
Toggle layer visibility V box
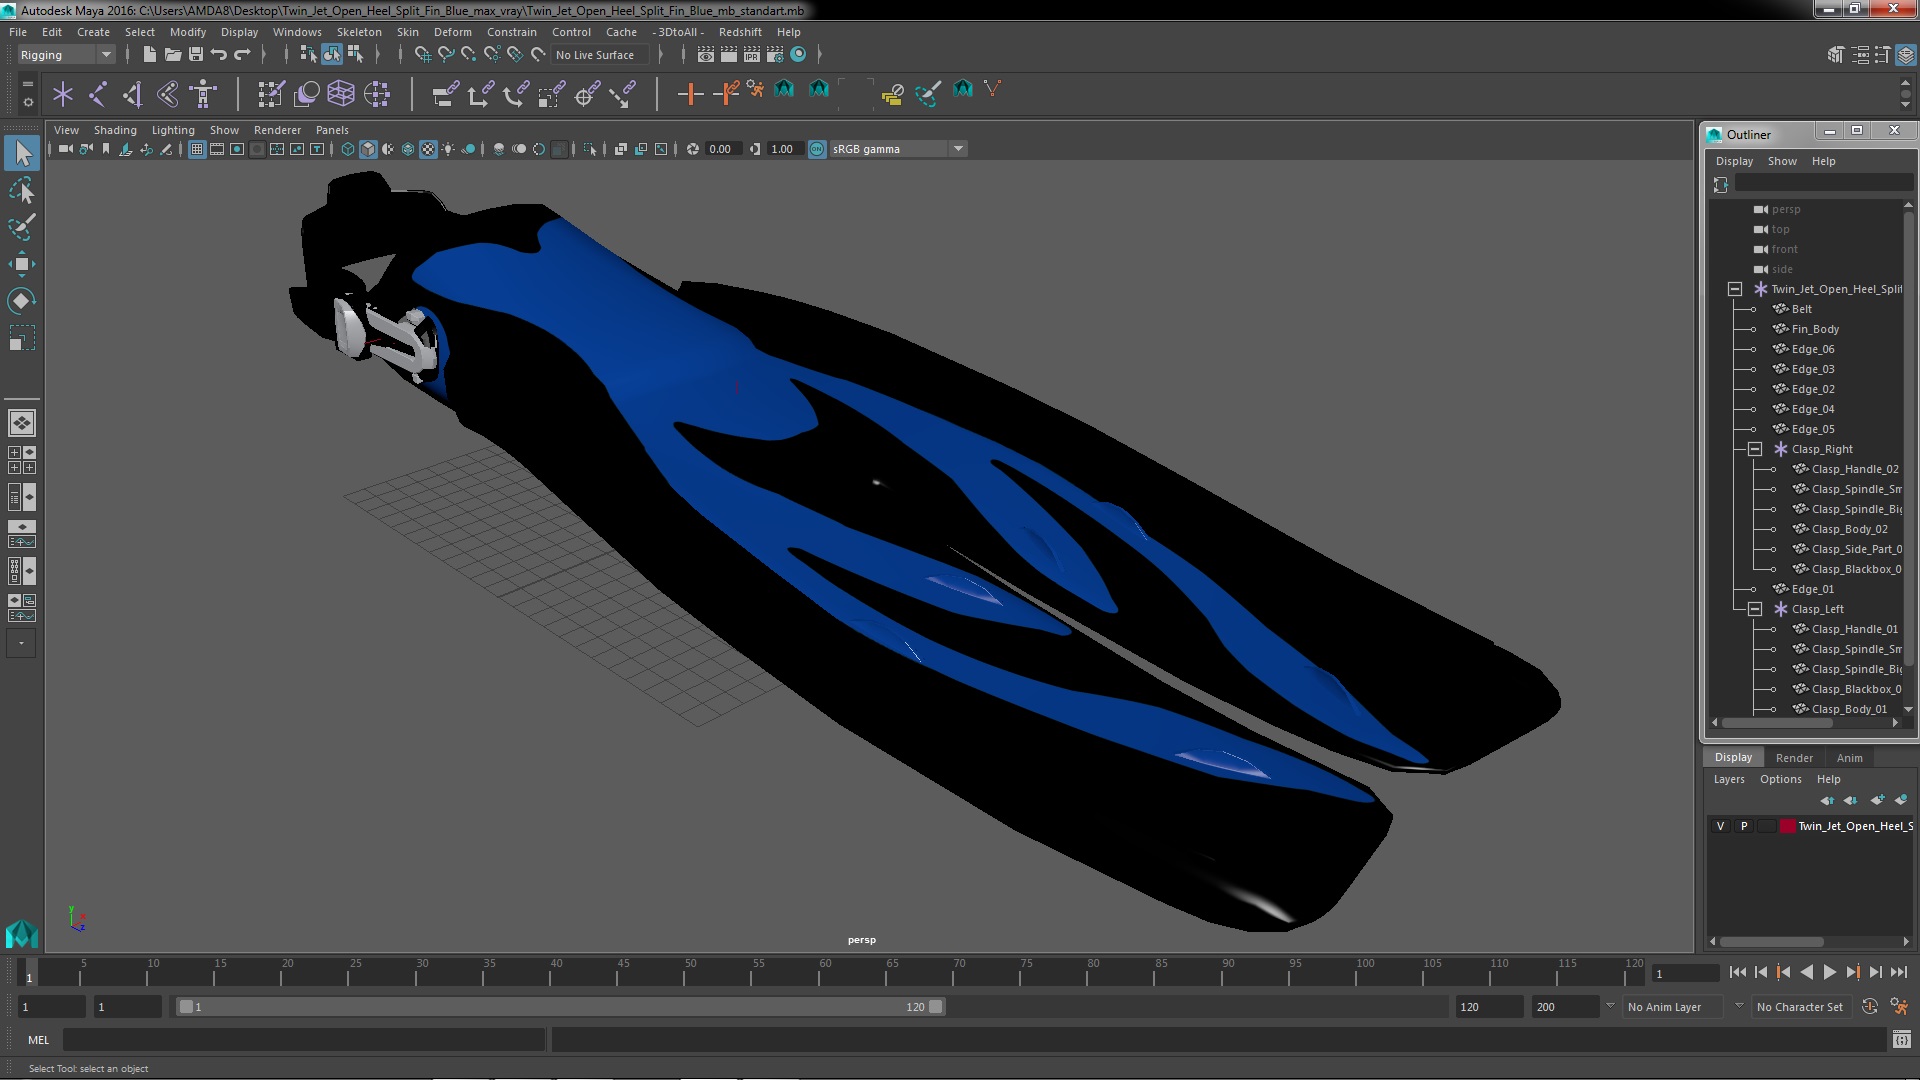1720,826
